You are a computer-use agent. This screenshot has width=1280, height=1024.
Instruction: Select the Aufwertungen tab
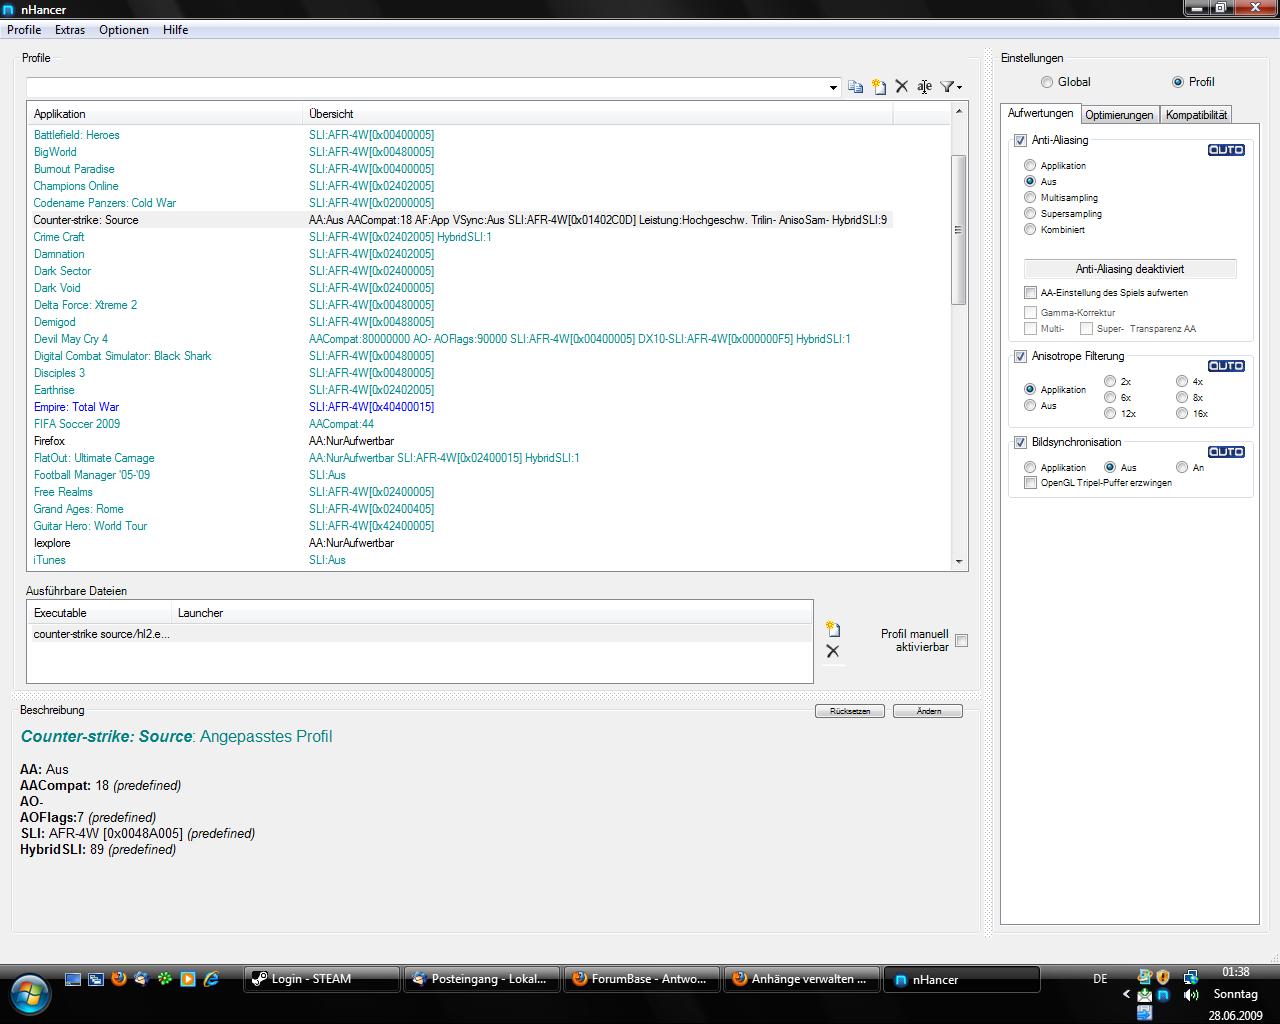(1040, 114)
